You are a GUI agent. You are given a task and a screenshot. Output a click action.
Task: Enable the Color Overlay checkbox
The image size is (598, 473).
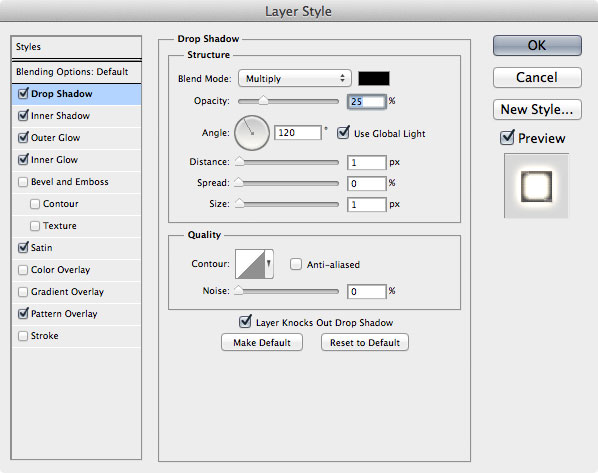pos(23,270)
